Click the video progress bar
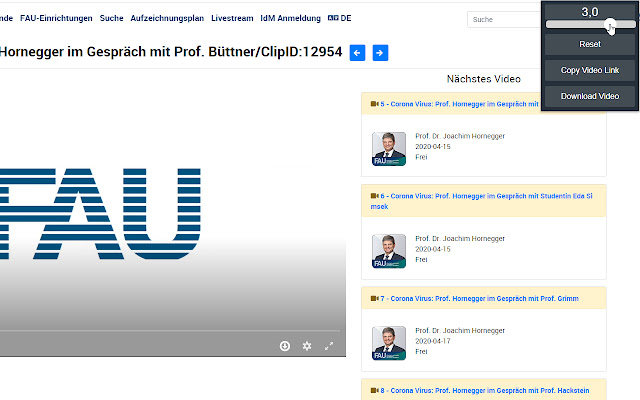640x400 pixels. point(170,330)
